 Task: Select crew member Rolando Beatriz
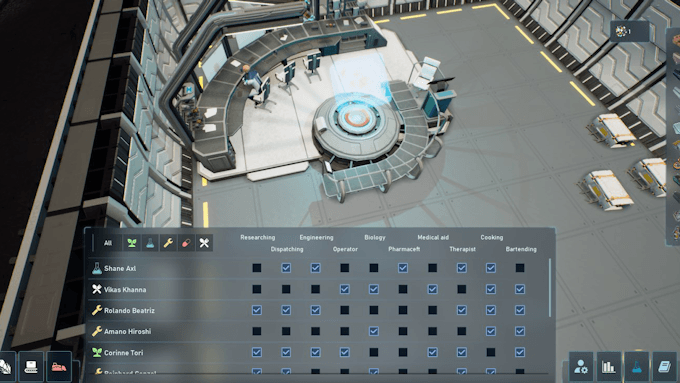pyautogui.click(x=129, y=311)
